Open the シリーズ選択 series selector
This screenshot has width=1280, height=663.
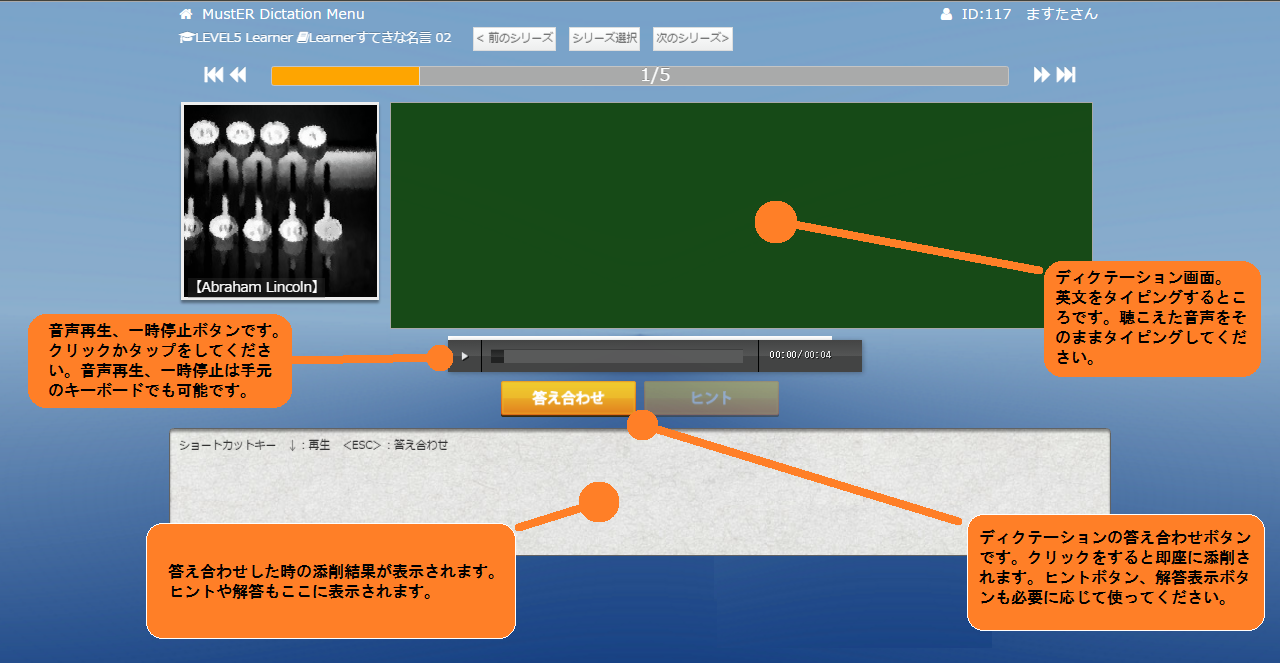point(604,38)
